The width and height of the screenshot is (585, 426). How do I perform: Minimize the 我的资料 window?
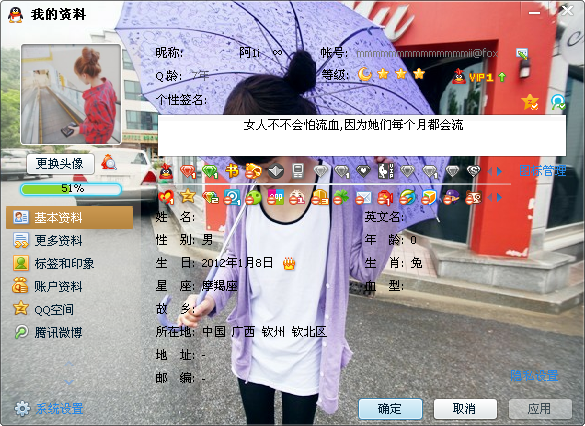pos(534,12)
